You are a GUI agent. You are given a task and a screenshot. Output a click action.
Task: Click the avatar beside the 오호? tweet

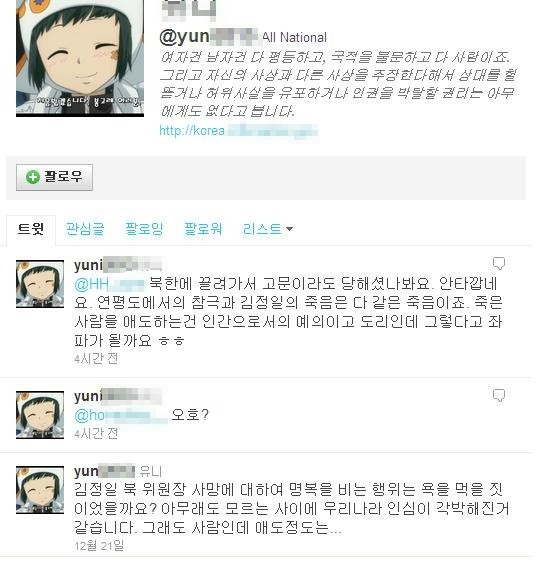coord(40,415)
